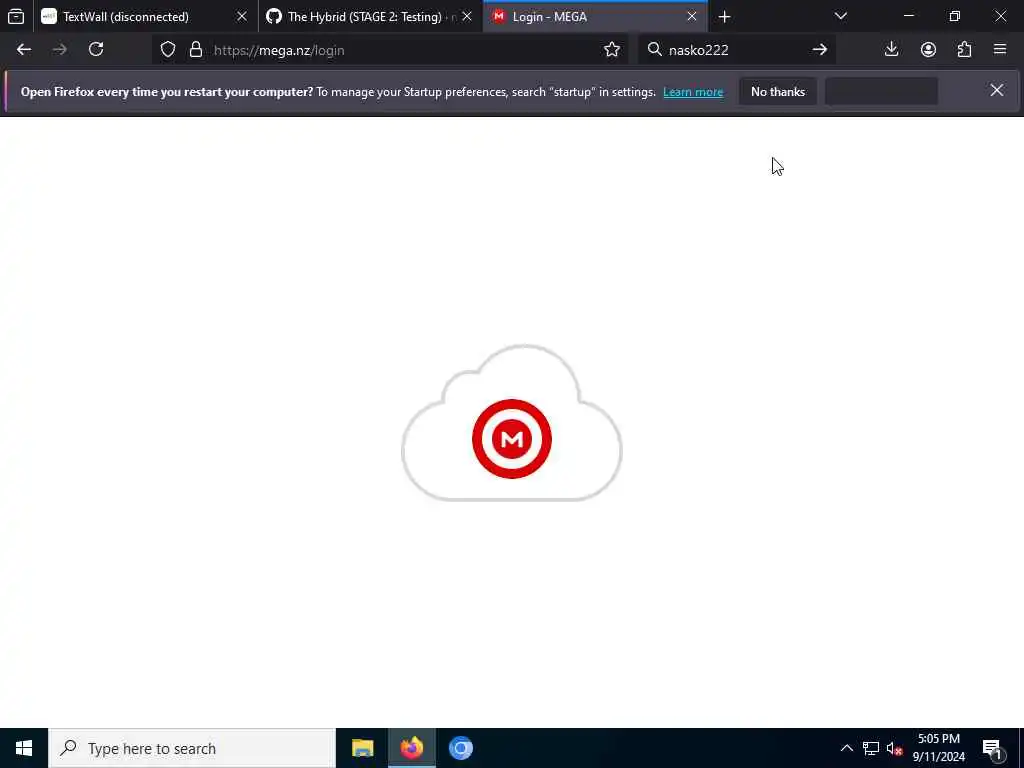Go forward one page
Screen dimensions: 1024x768
tap(59, 50)
